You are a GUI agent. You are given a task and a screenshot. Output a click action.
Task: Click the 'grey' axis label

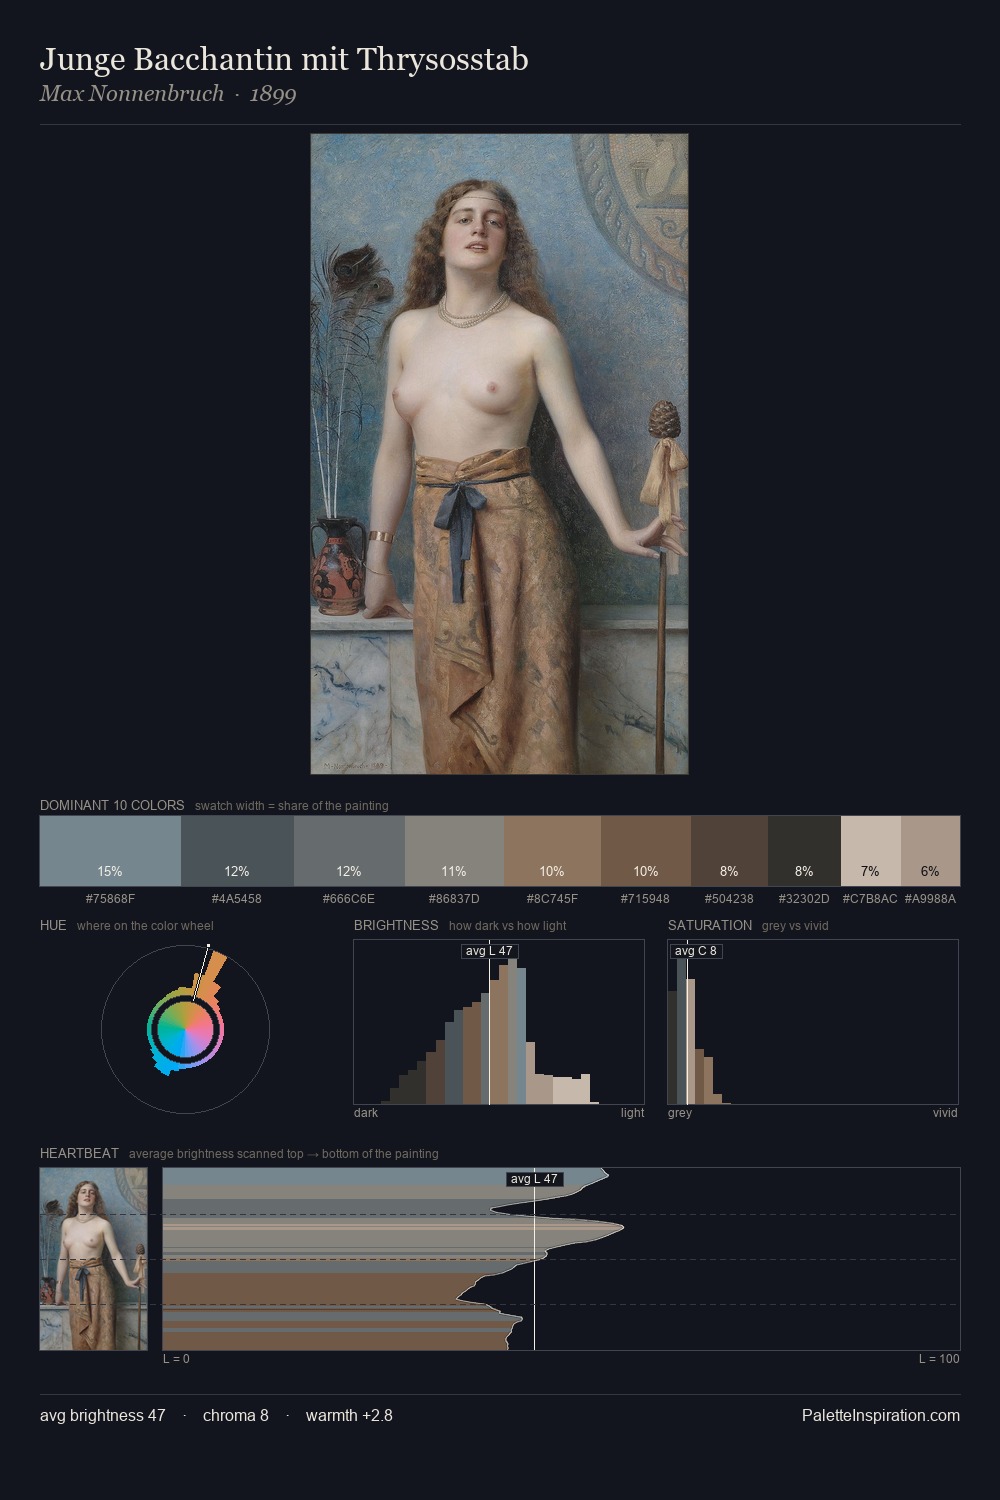click(x=680, y=1113)
